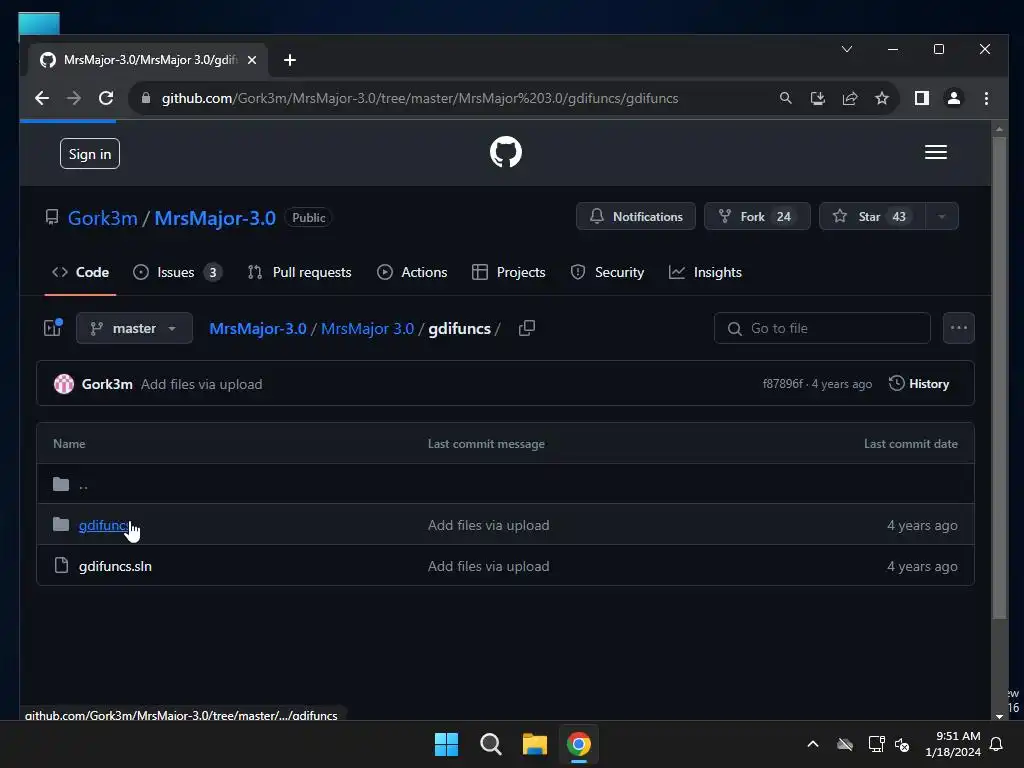Click the taskbar clock showing 9:51 AM

953,744
